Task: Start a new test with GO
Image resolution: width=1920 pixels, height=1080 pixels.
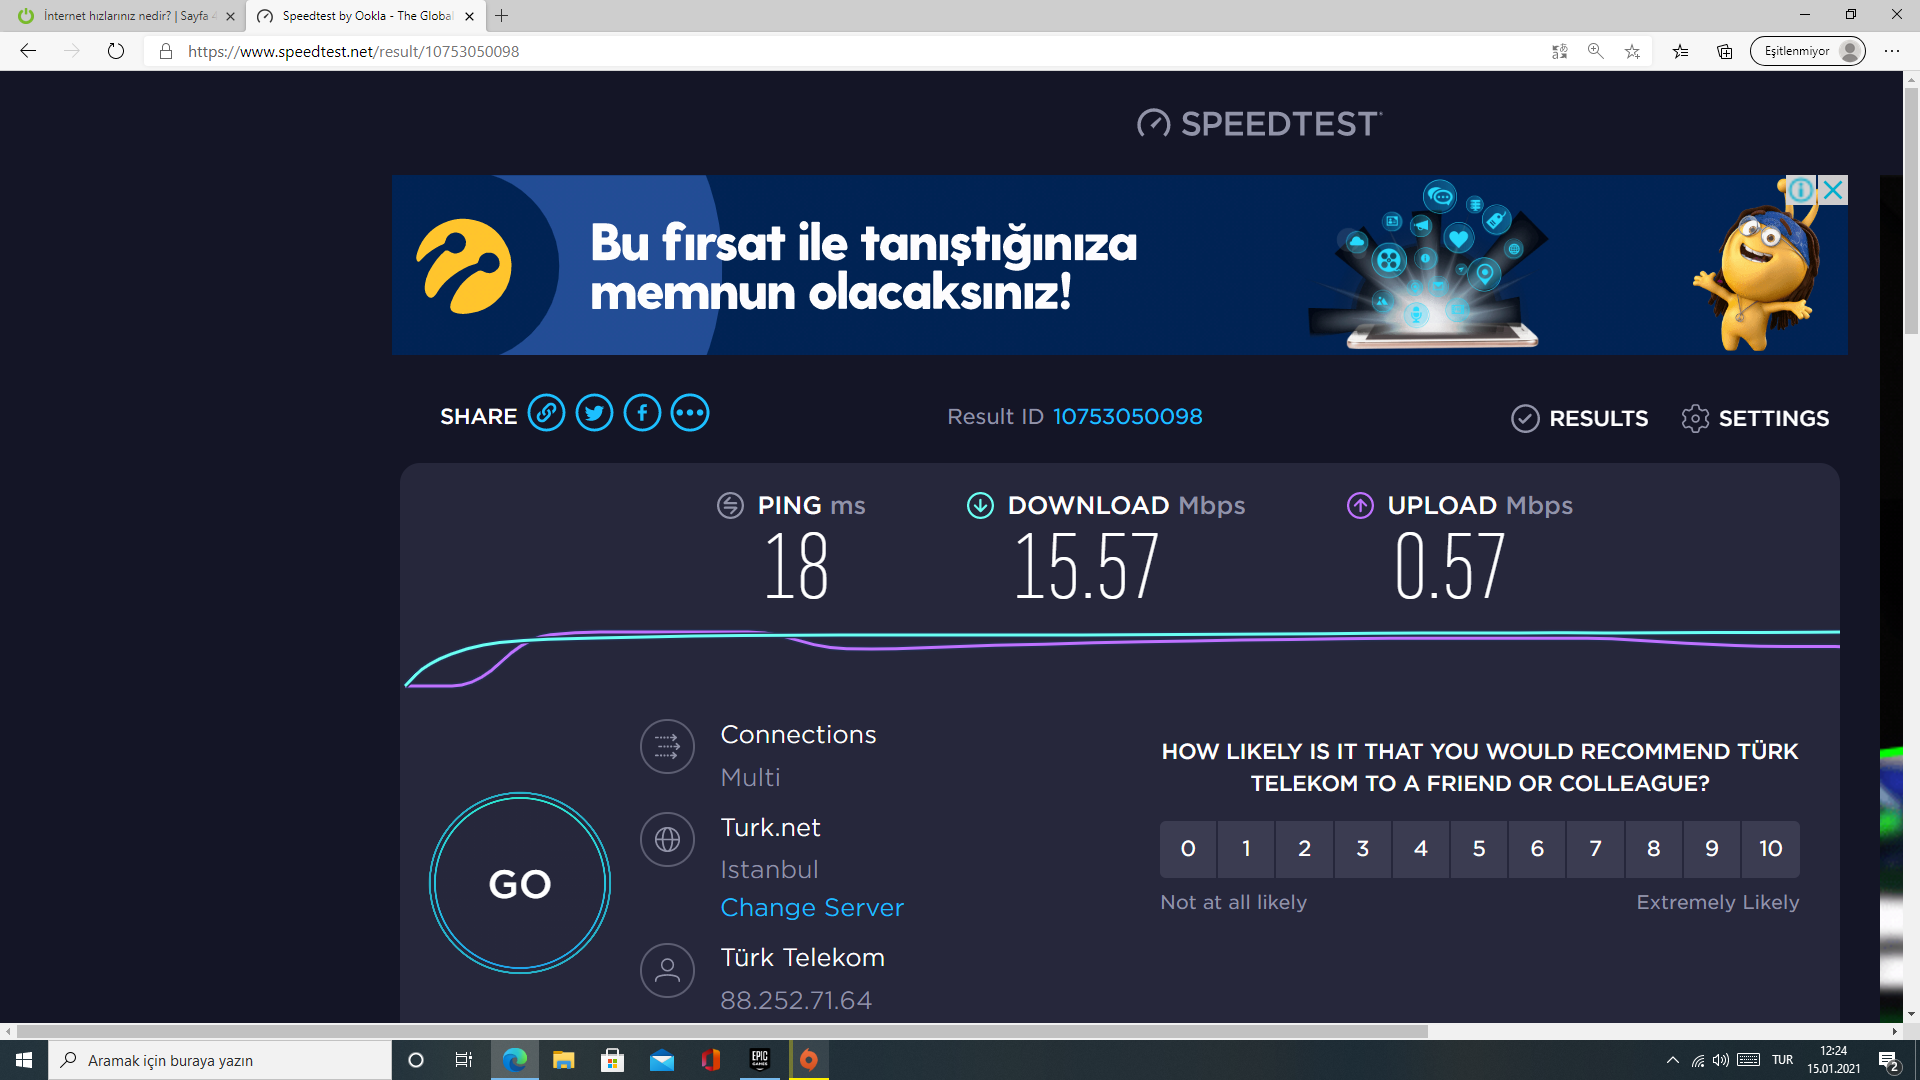Action: 520,883
